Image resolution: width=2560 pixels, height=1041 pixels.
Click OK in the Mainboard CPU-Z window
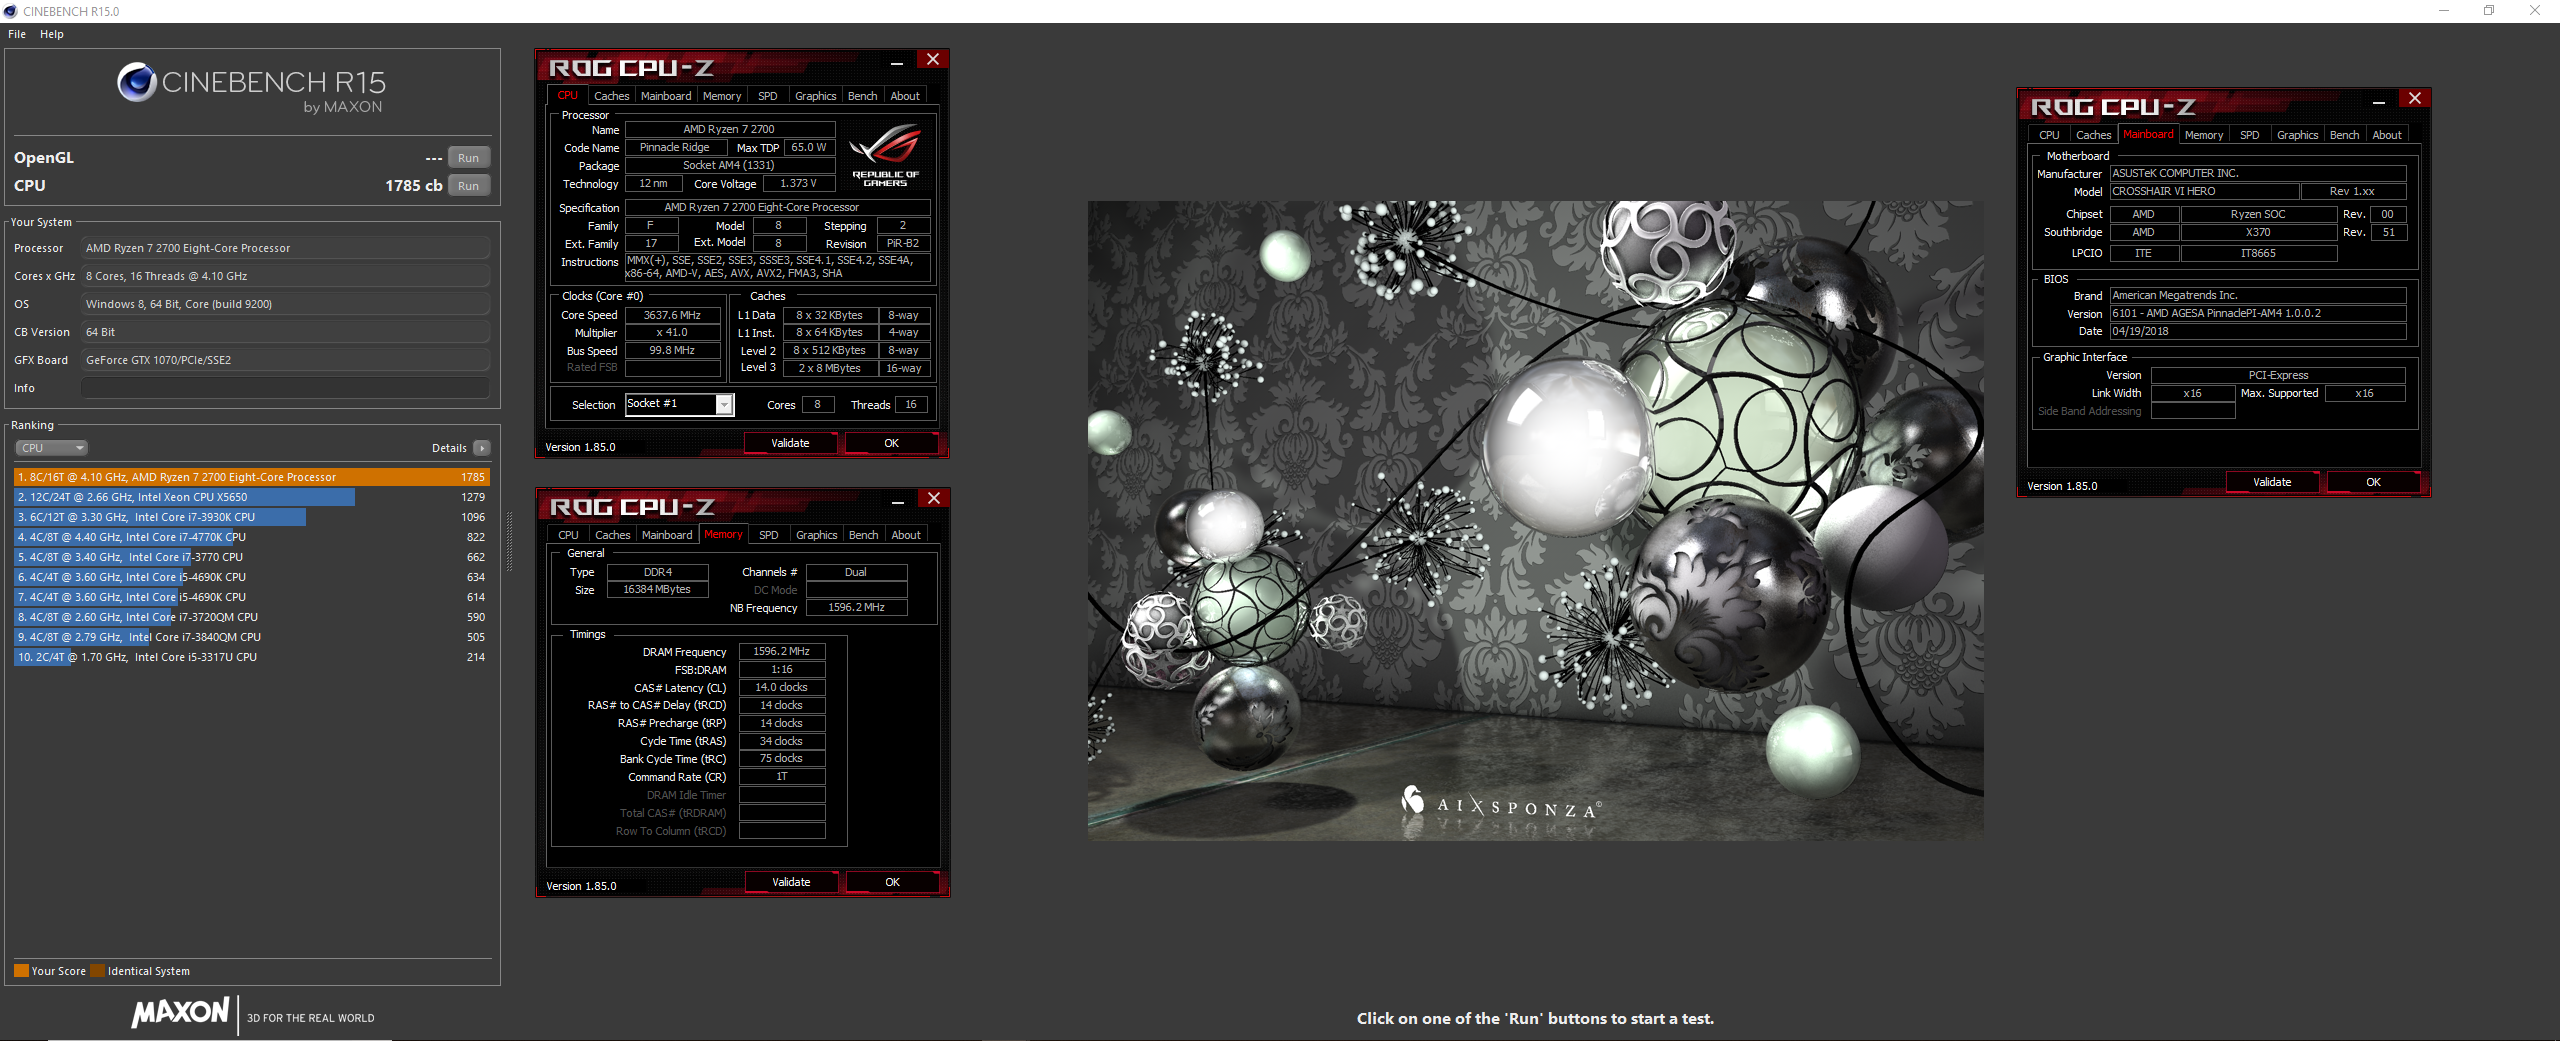(2373, 482)
